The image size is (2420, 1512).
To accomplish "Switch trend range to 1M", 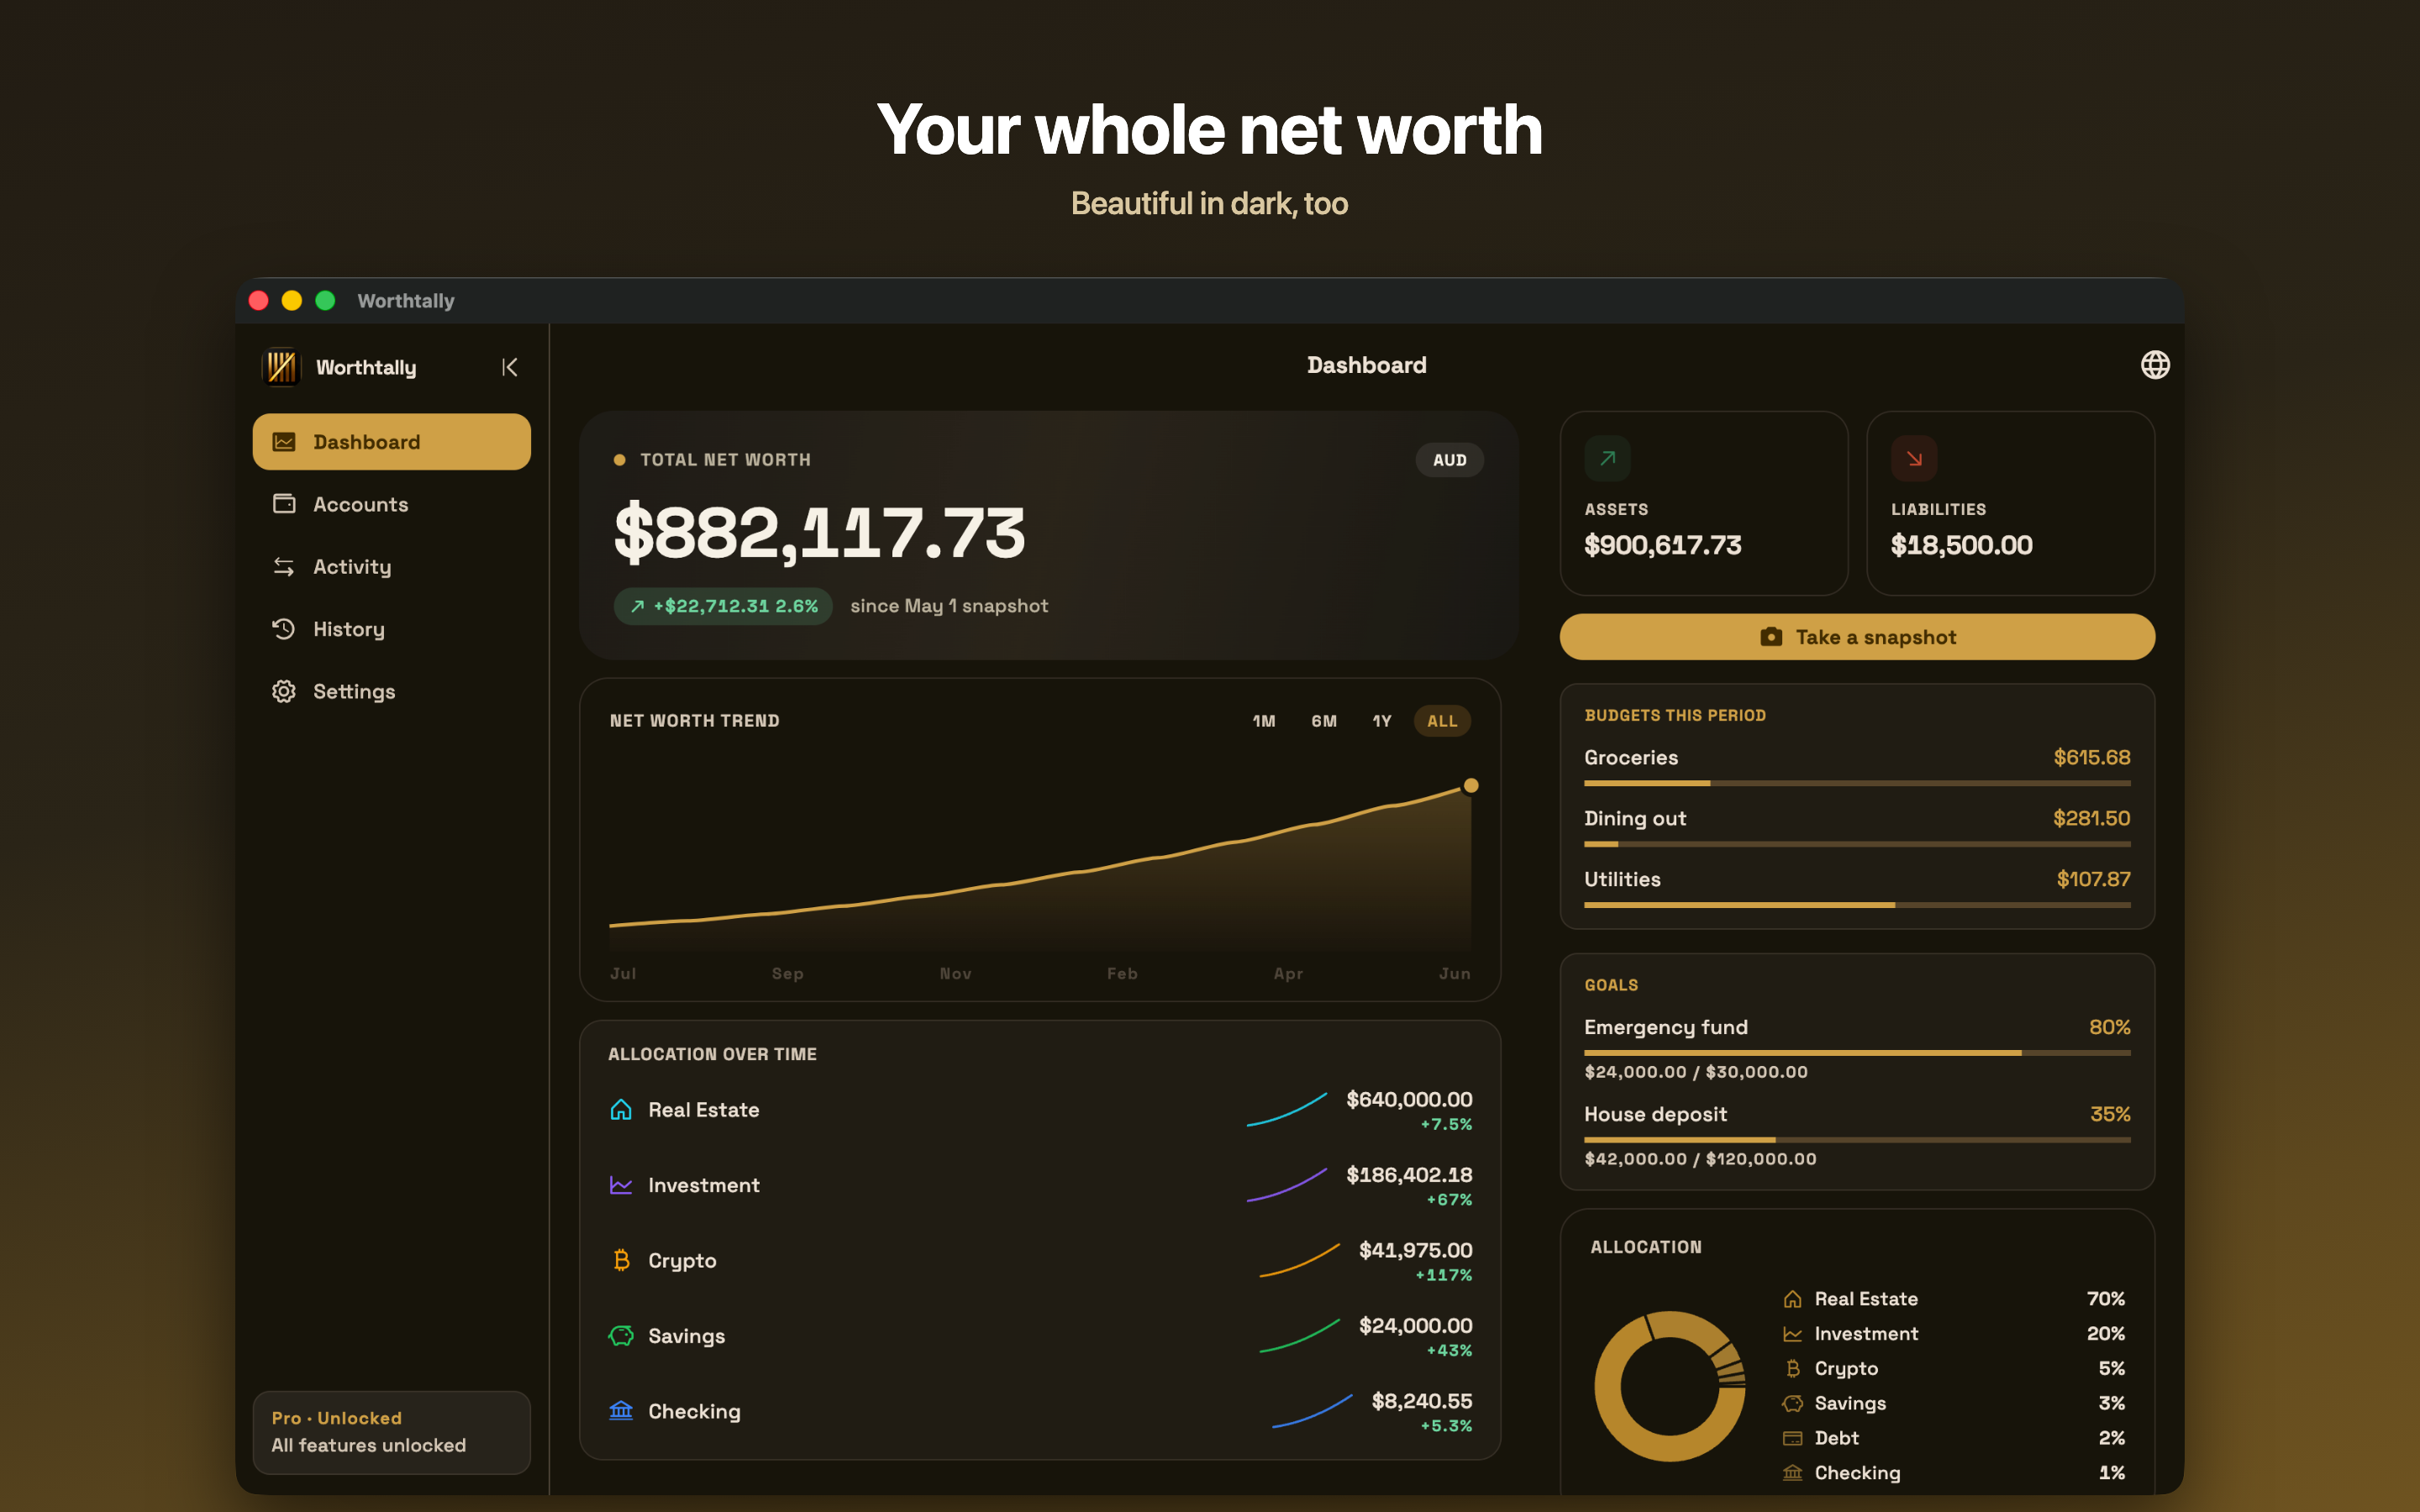I will coord(1264,721).
